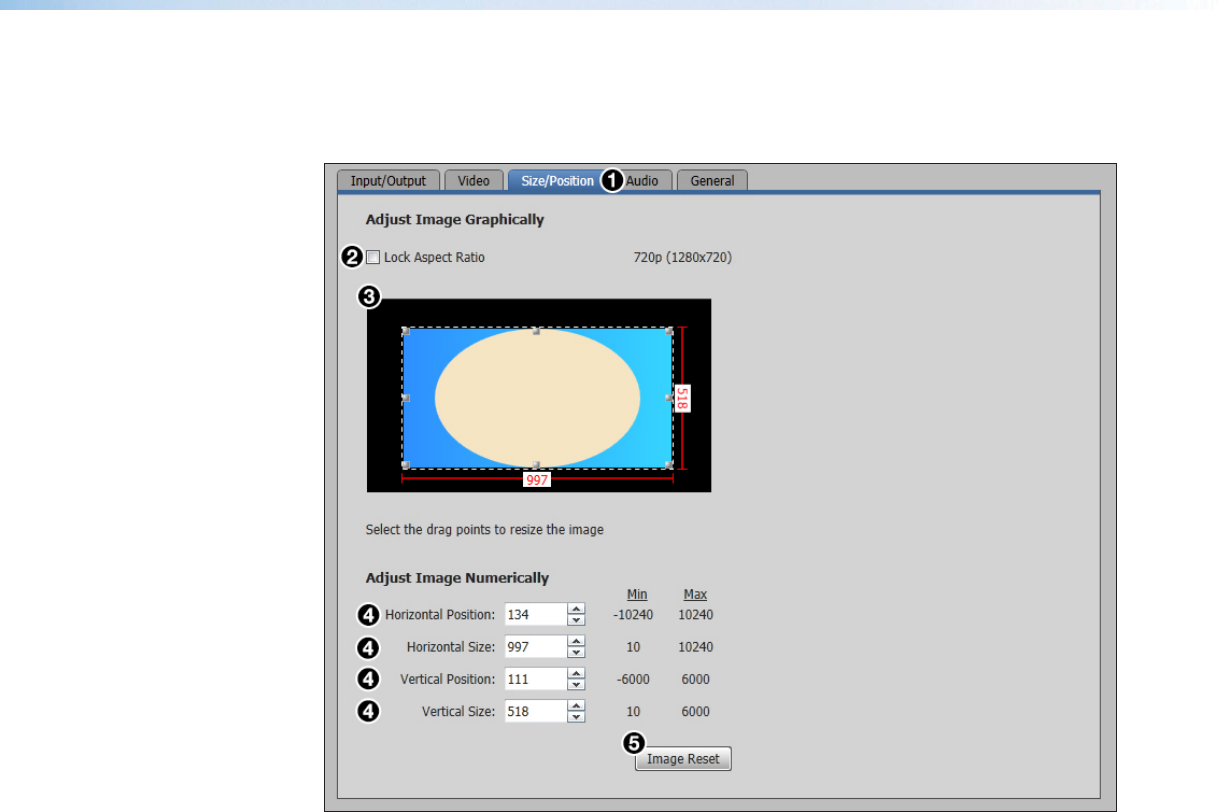Click the beige ellipse in the preview image
The height and width of the screenshot is (812, 1224).
tap(537, 398)
